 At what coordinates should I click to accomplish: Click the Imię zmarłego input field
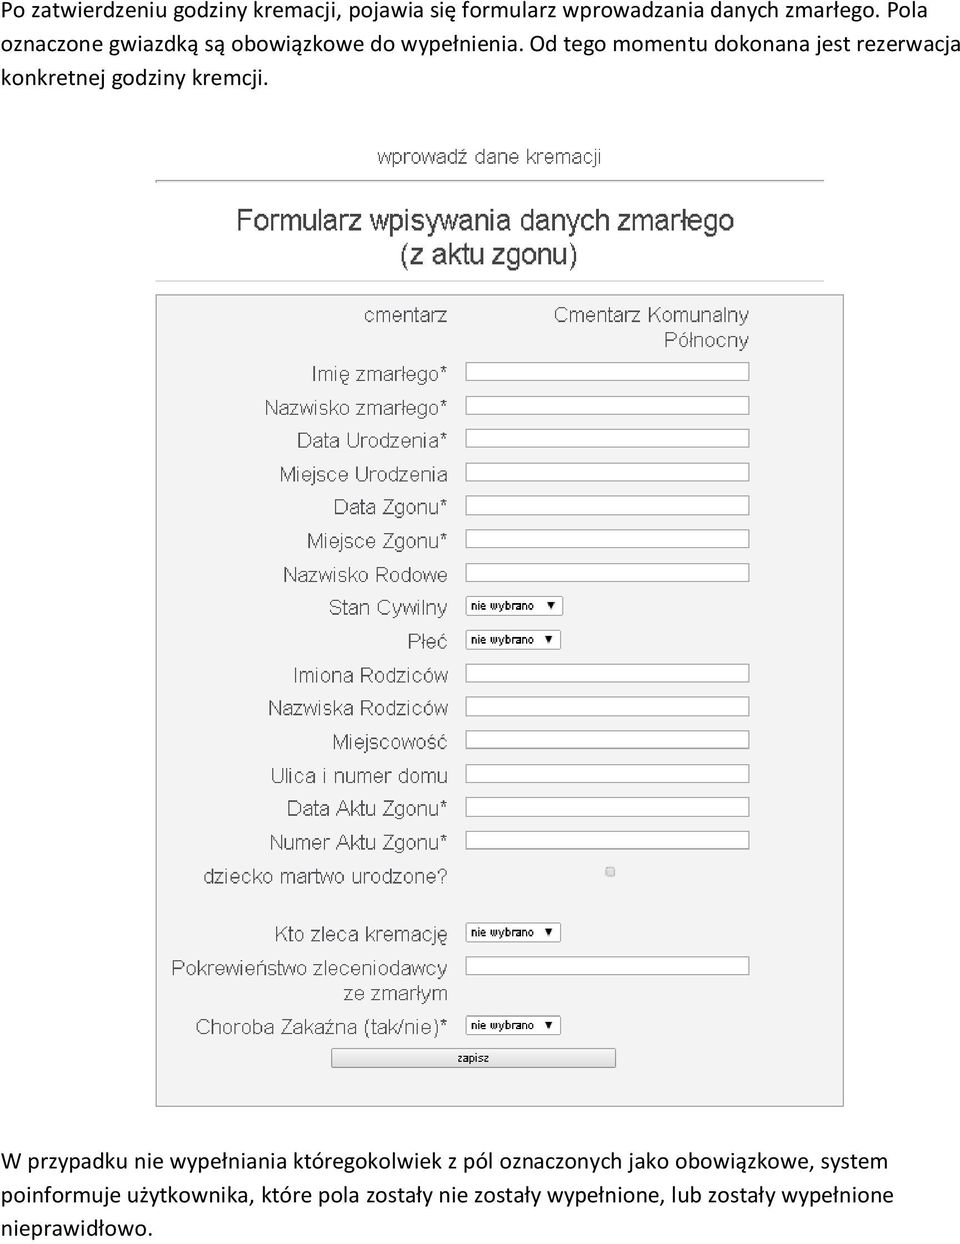coord(607,371)
